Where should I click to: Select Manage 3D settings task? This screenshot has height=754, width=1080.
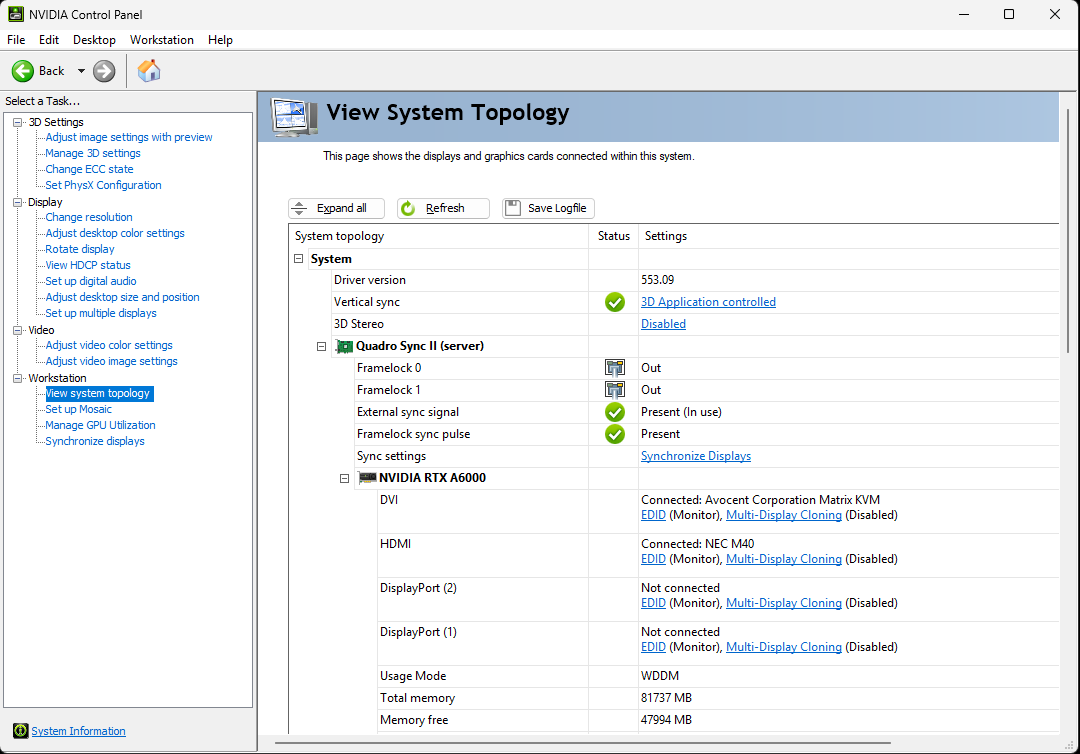(x=93, y=153)
